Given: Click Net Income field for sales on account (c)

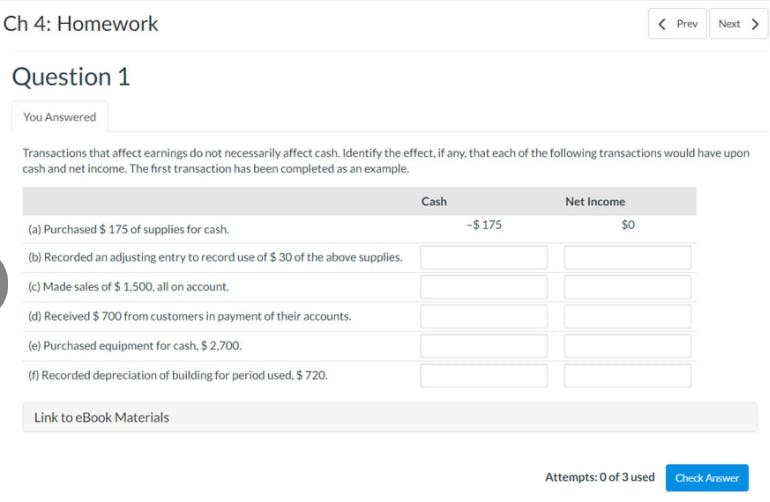Looking at the screenshot, I should click(627, 287).
